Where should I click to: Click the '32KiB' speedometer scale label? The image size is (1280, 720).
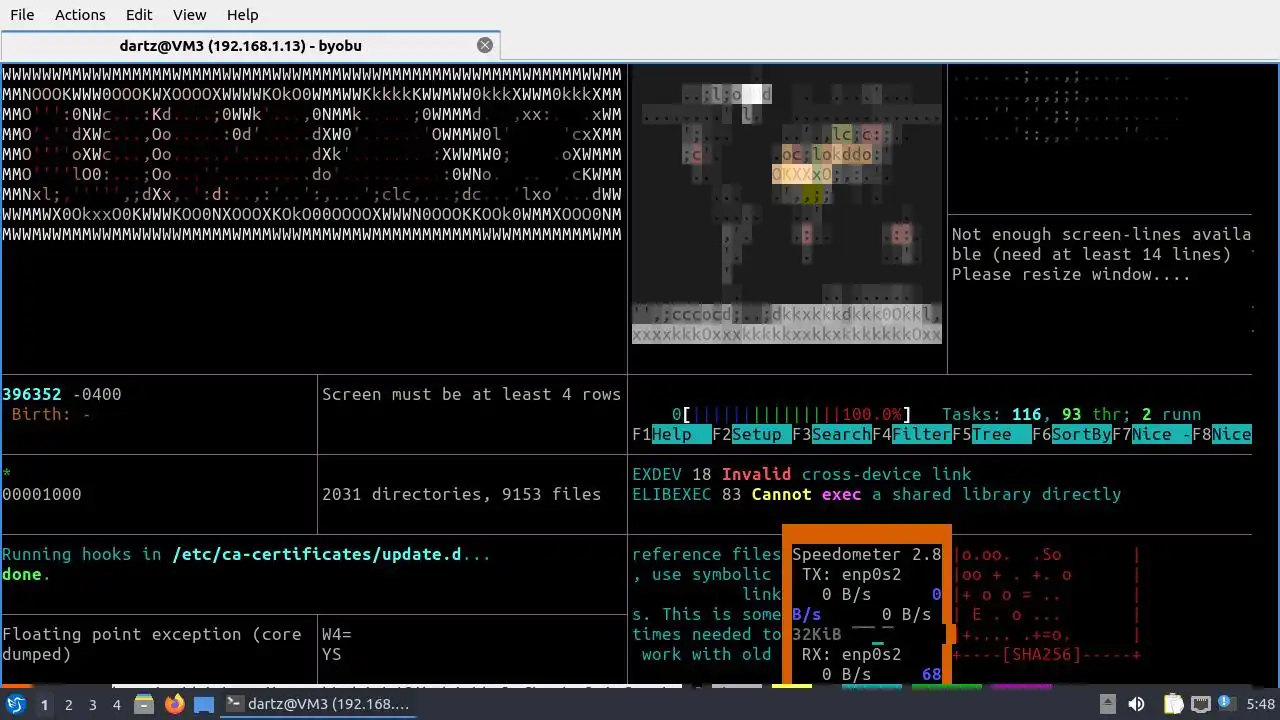[817, 634]
